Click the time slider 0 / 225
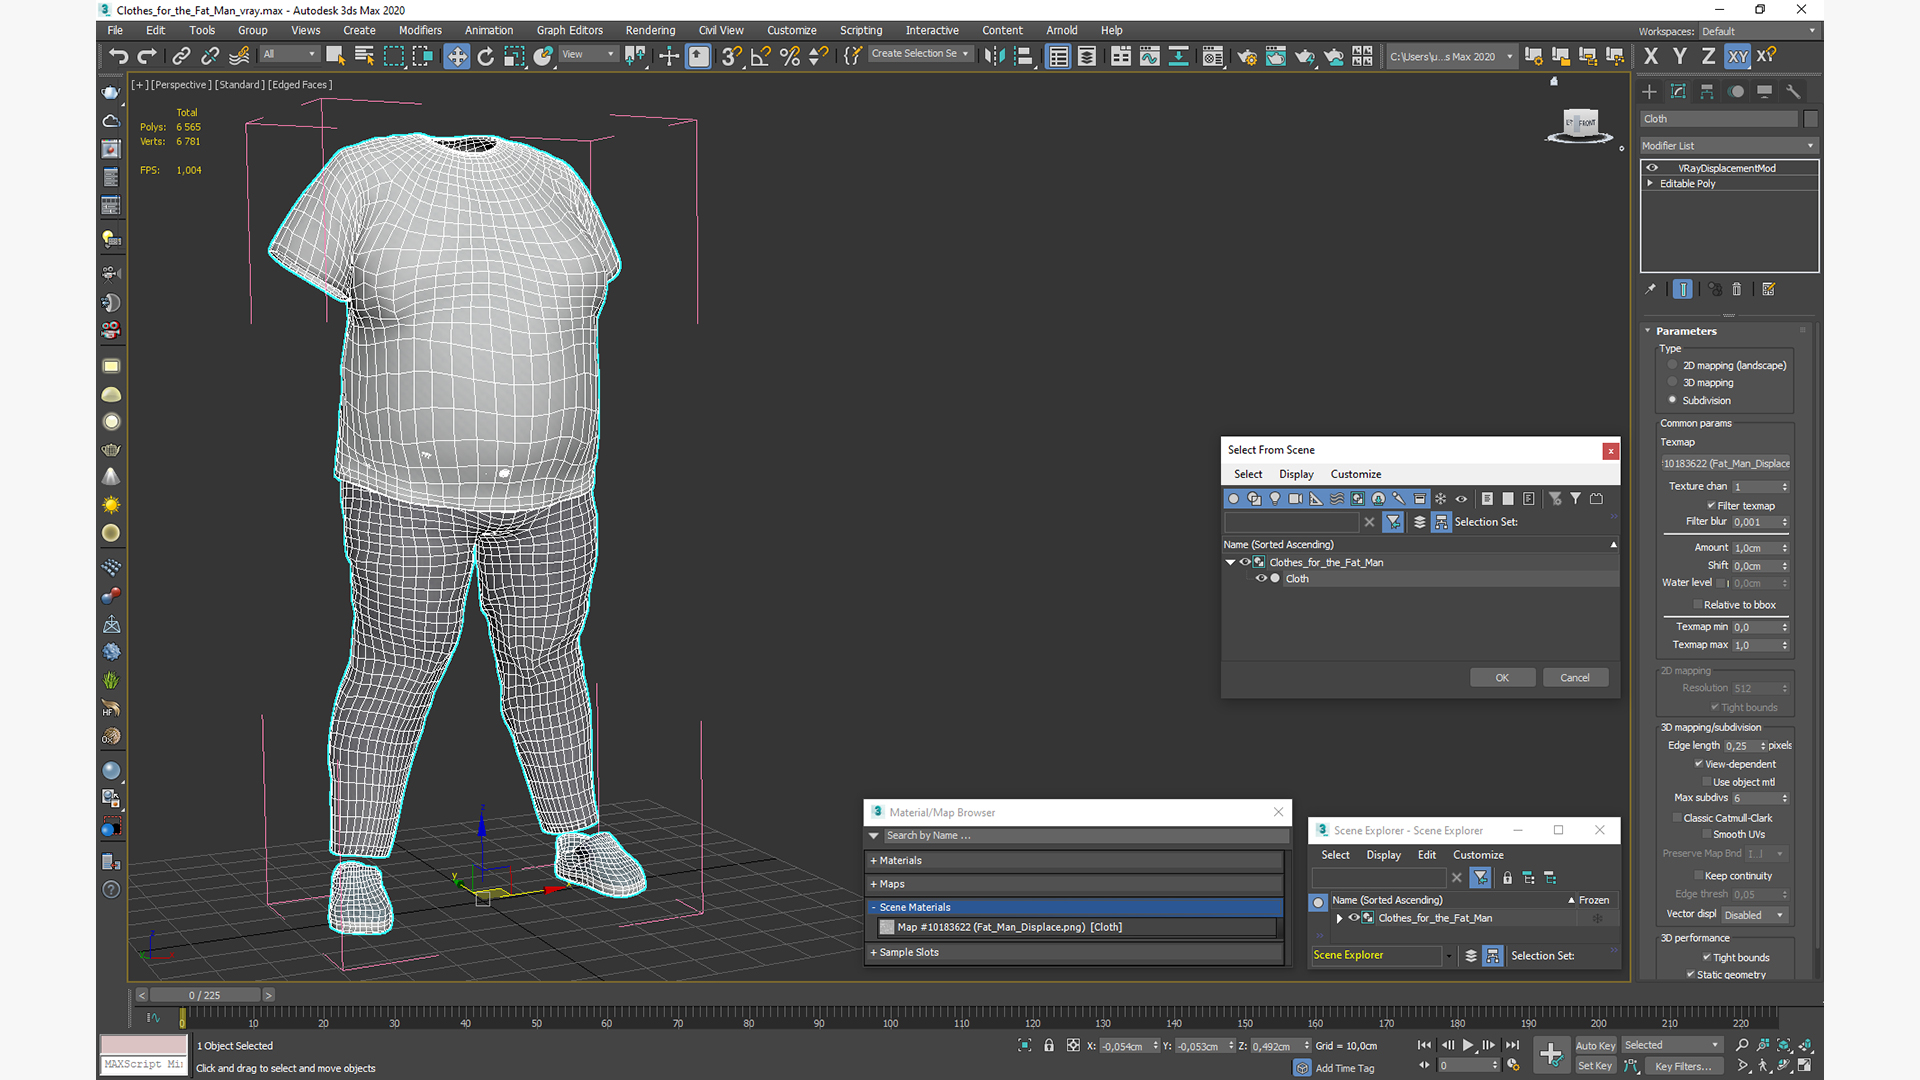Screen dimensions: 1920x1080 (205, 995)
